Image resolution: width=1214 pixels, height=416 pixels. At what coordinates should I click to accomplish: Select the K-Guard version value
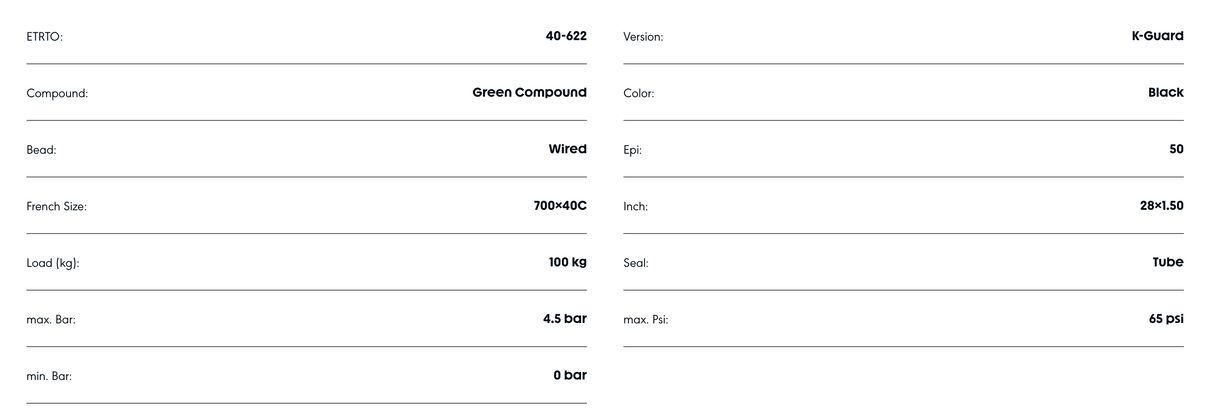click(x=1157, y=36)
